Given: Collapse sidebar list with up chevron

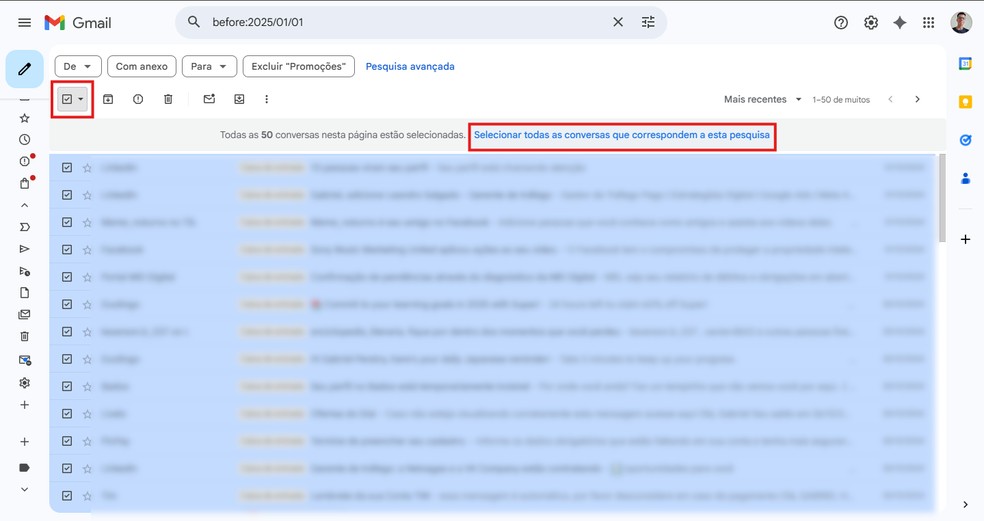Looking at the screenshot, I should pos(24,205).
